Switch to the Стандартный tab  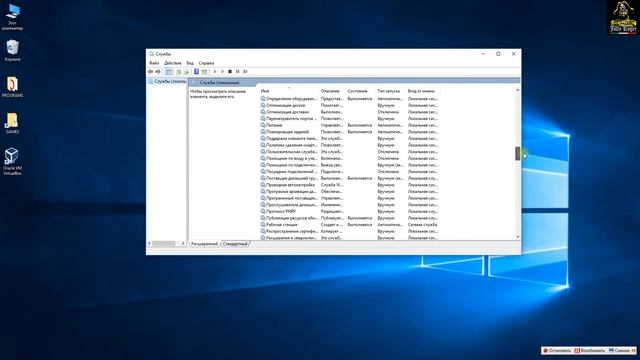coord(235,244)
